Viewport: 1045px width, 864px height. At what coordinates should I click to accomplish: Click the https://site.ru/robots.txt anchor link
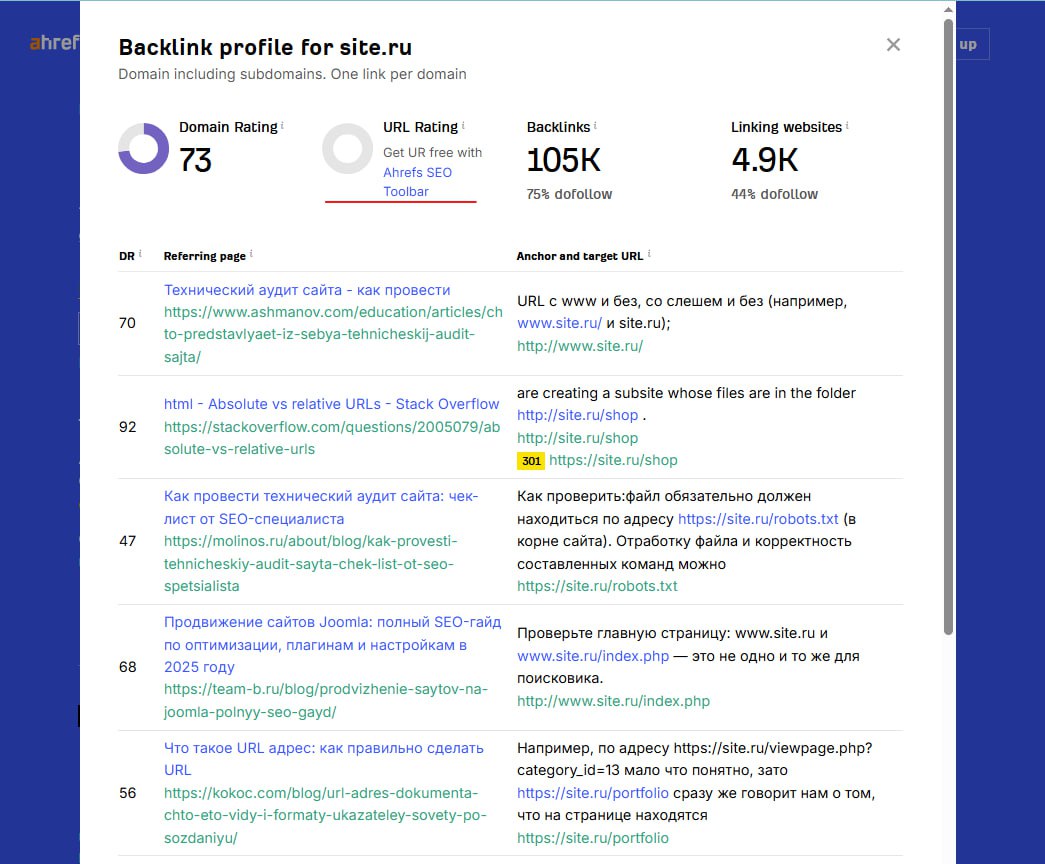758,519
